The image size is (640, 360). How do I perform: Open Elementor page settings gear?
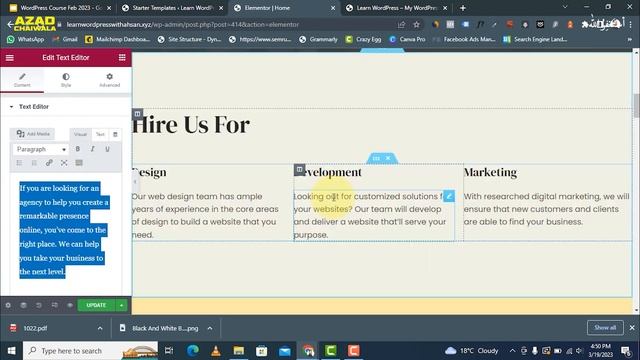(8, 305)
